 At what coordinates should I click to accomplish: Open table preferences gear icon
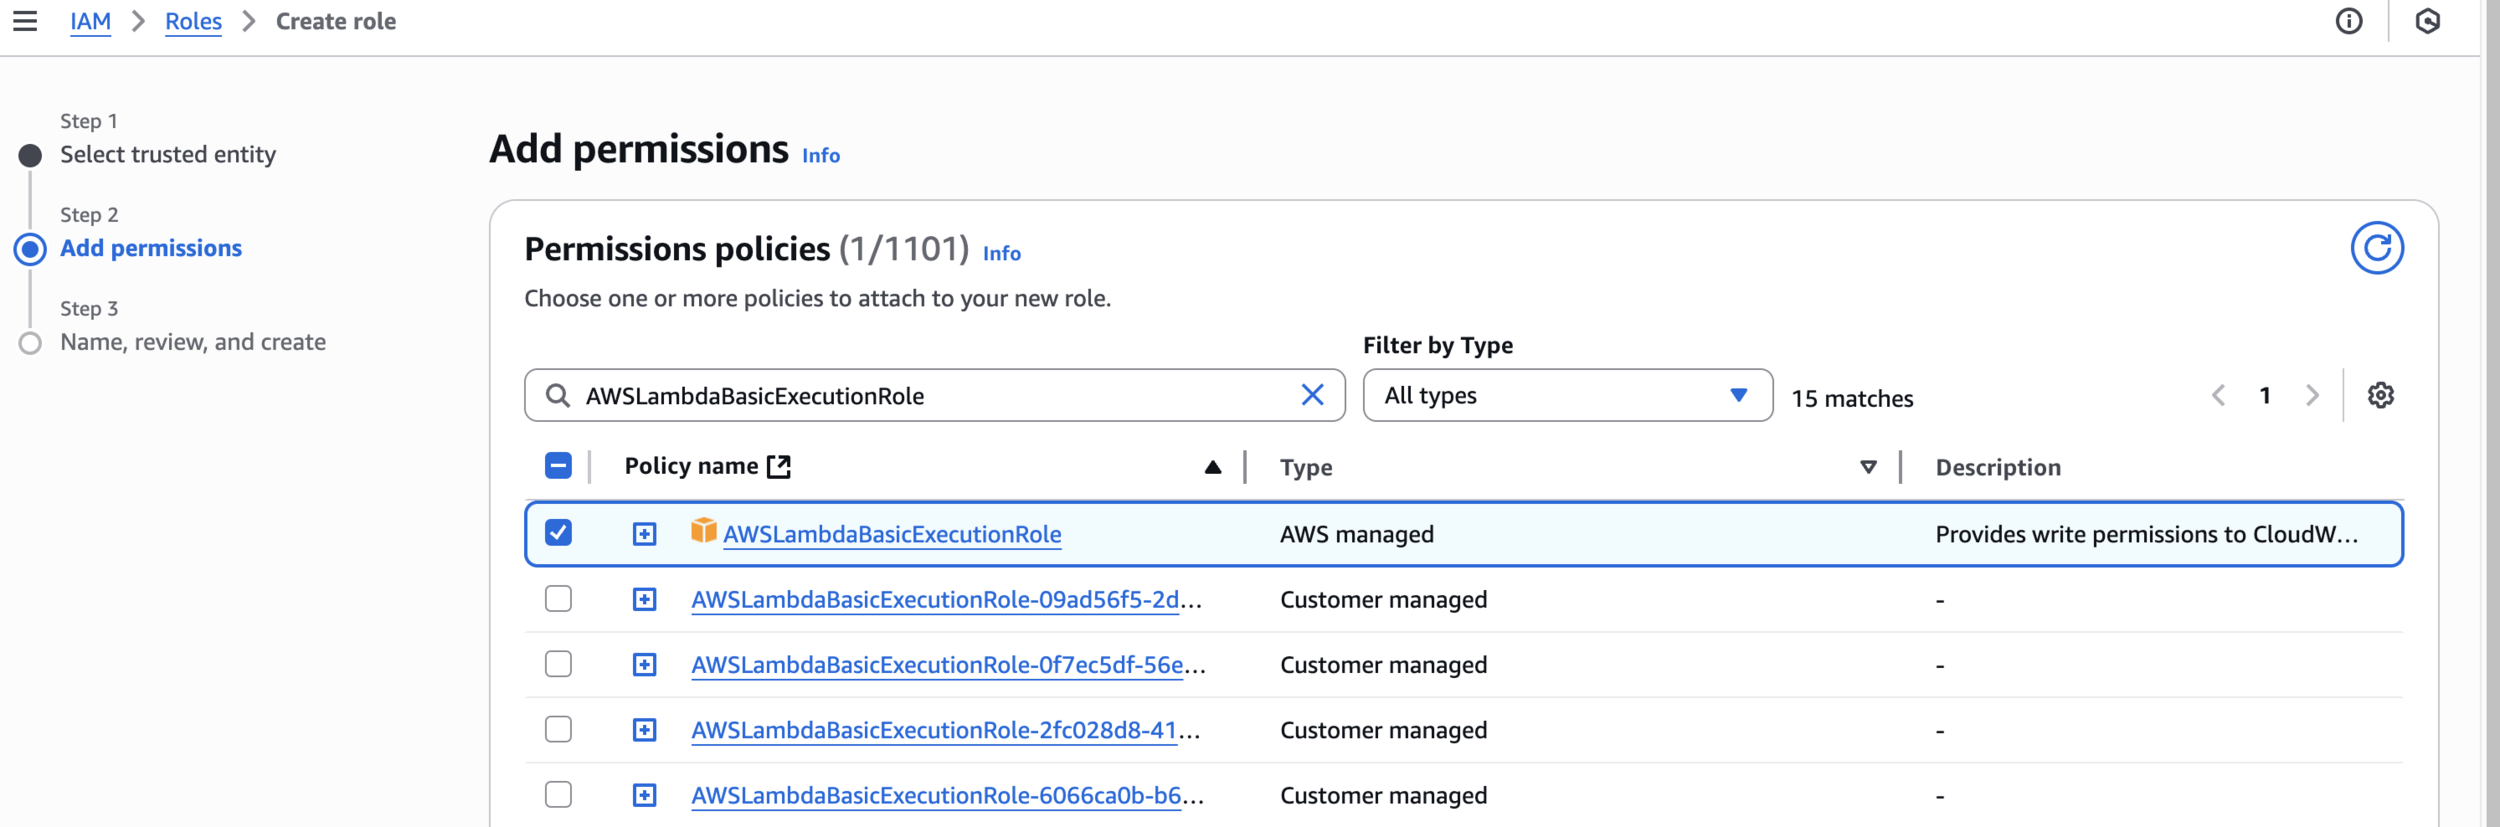[x=2380, y=395]
